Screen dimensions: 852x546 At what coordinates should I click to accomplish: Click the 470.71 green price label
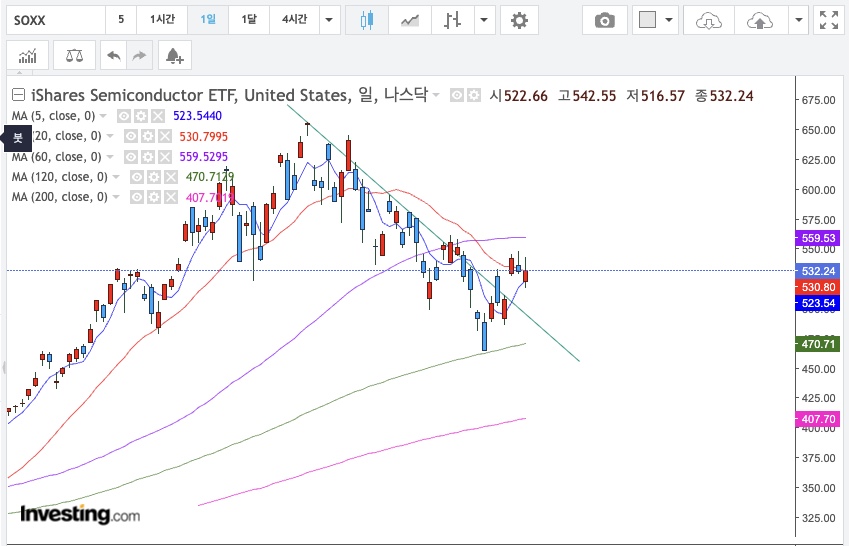(x=818, y=344)
